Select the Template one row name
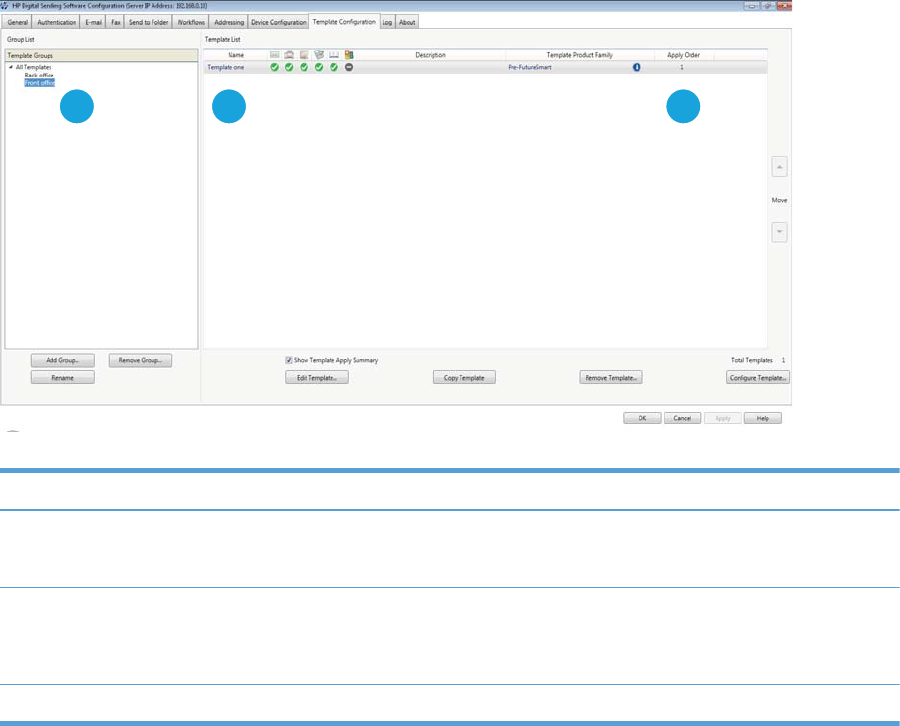The height and width of the screenshot is (726, 900). [226, 67]
